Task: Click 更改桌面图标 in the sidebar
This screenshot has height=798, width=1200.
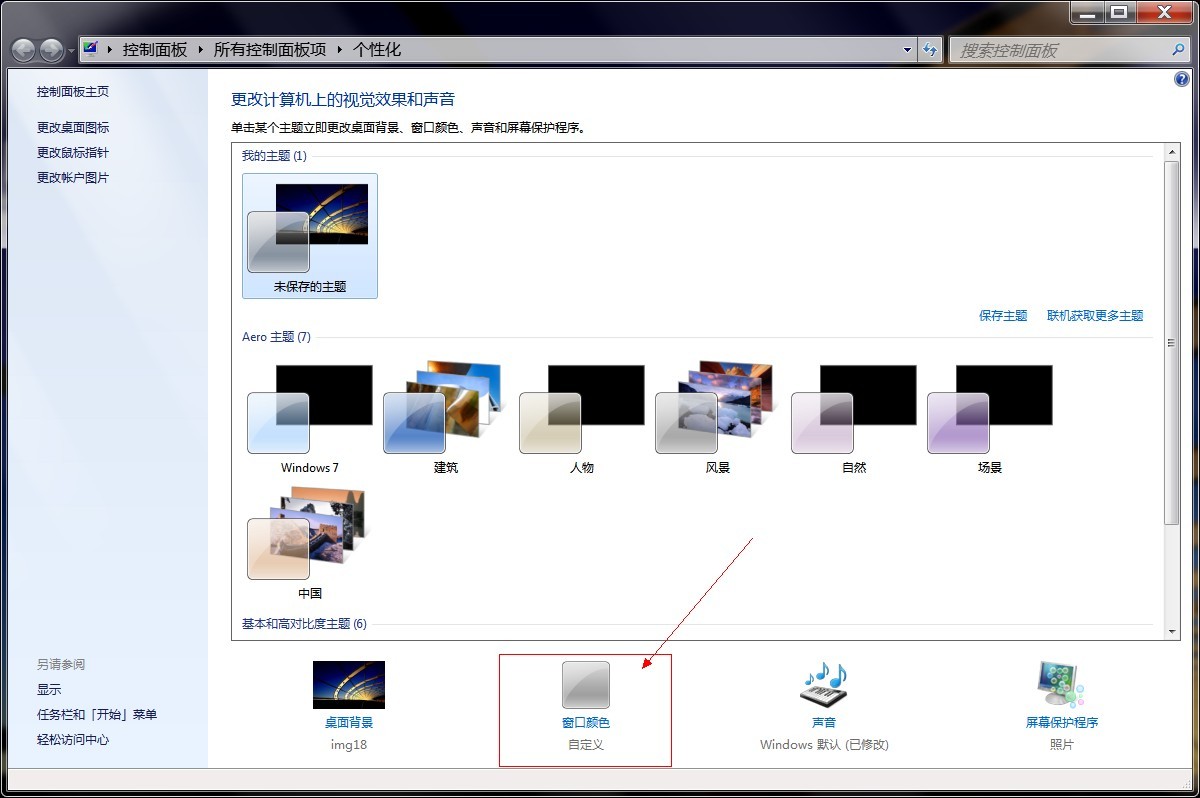Action: (x=73, y=128)
